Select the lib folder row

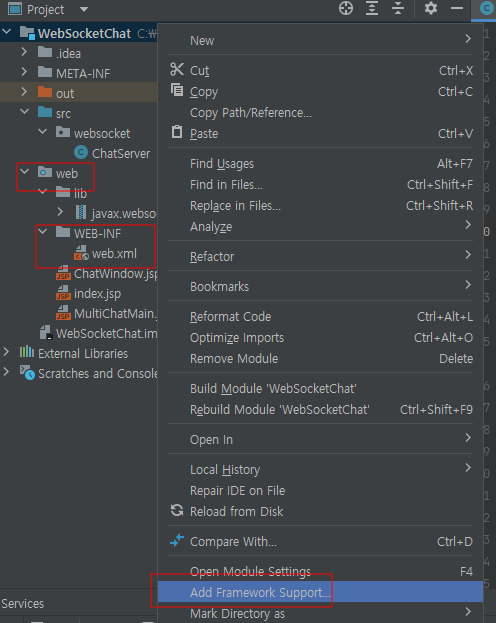pyautogui.click(x=79, y=193)
